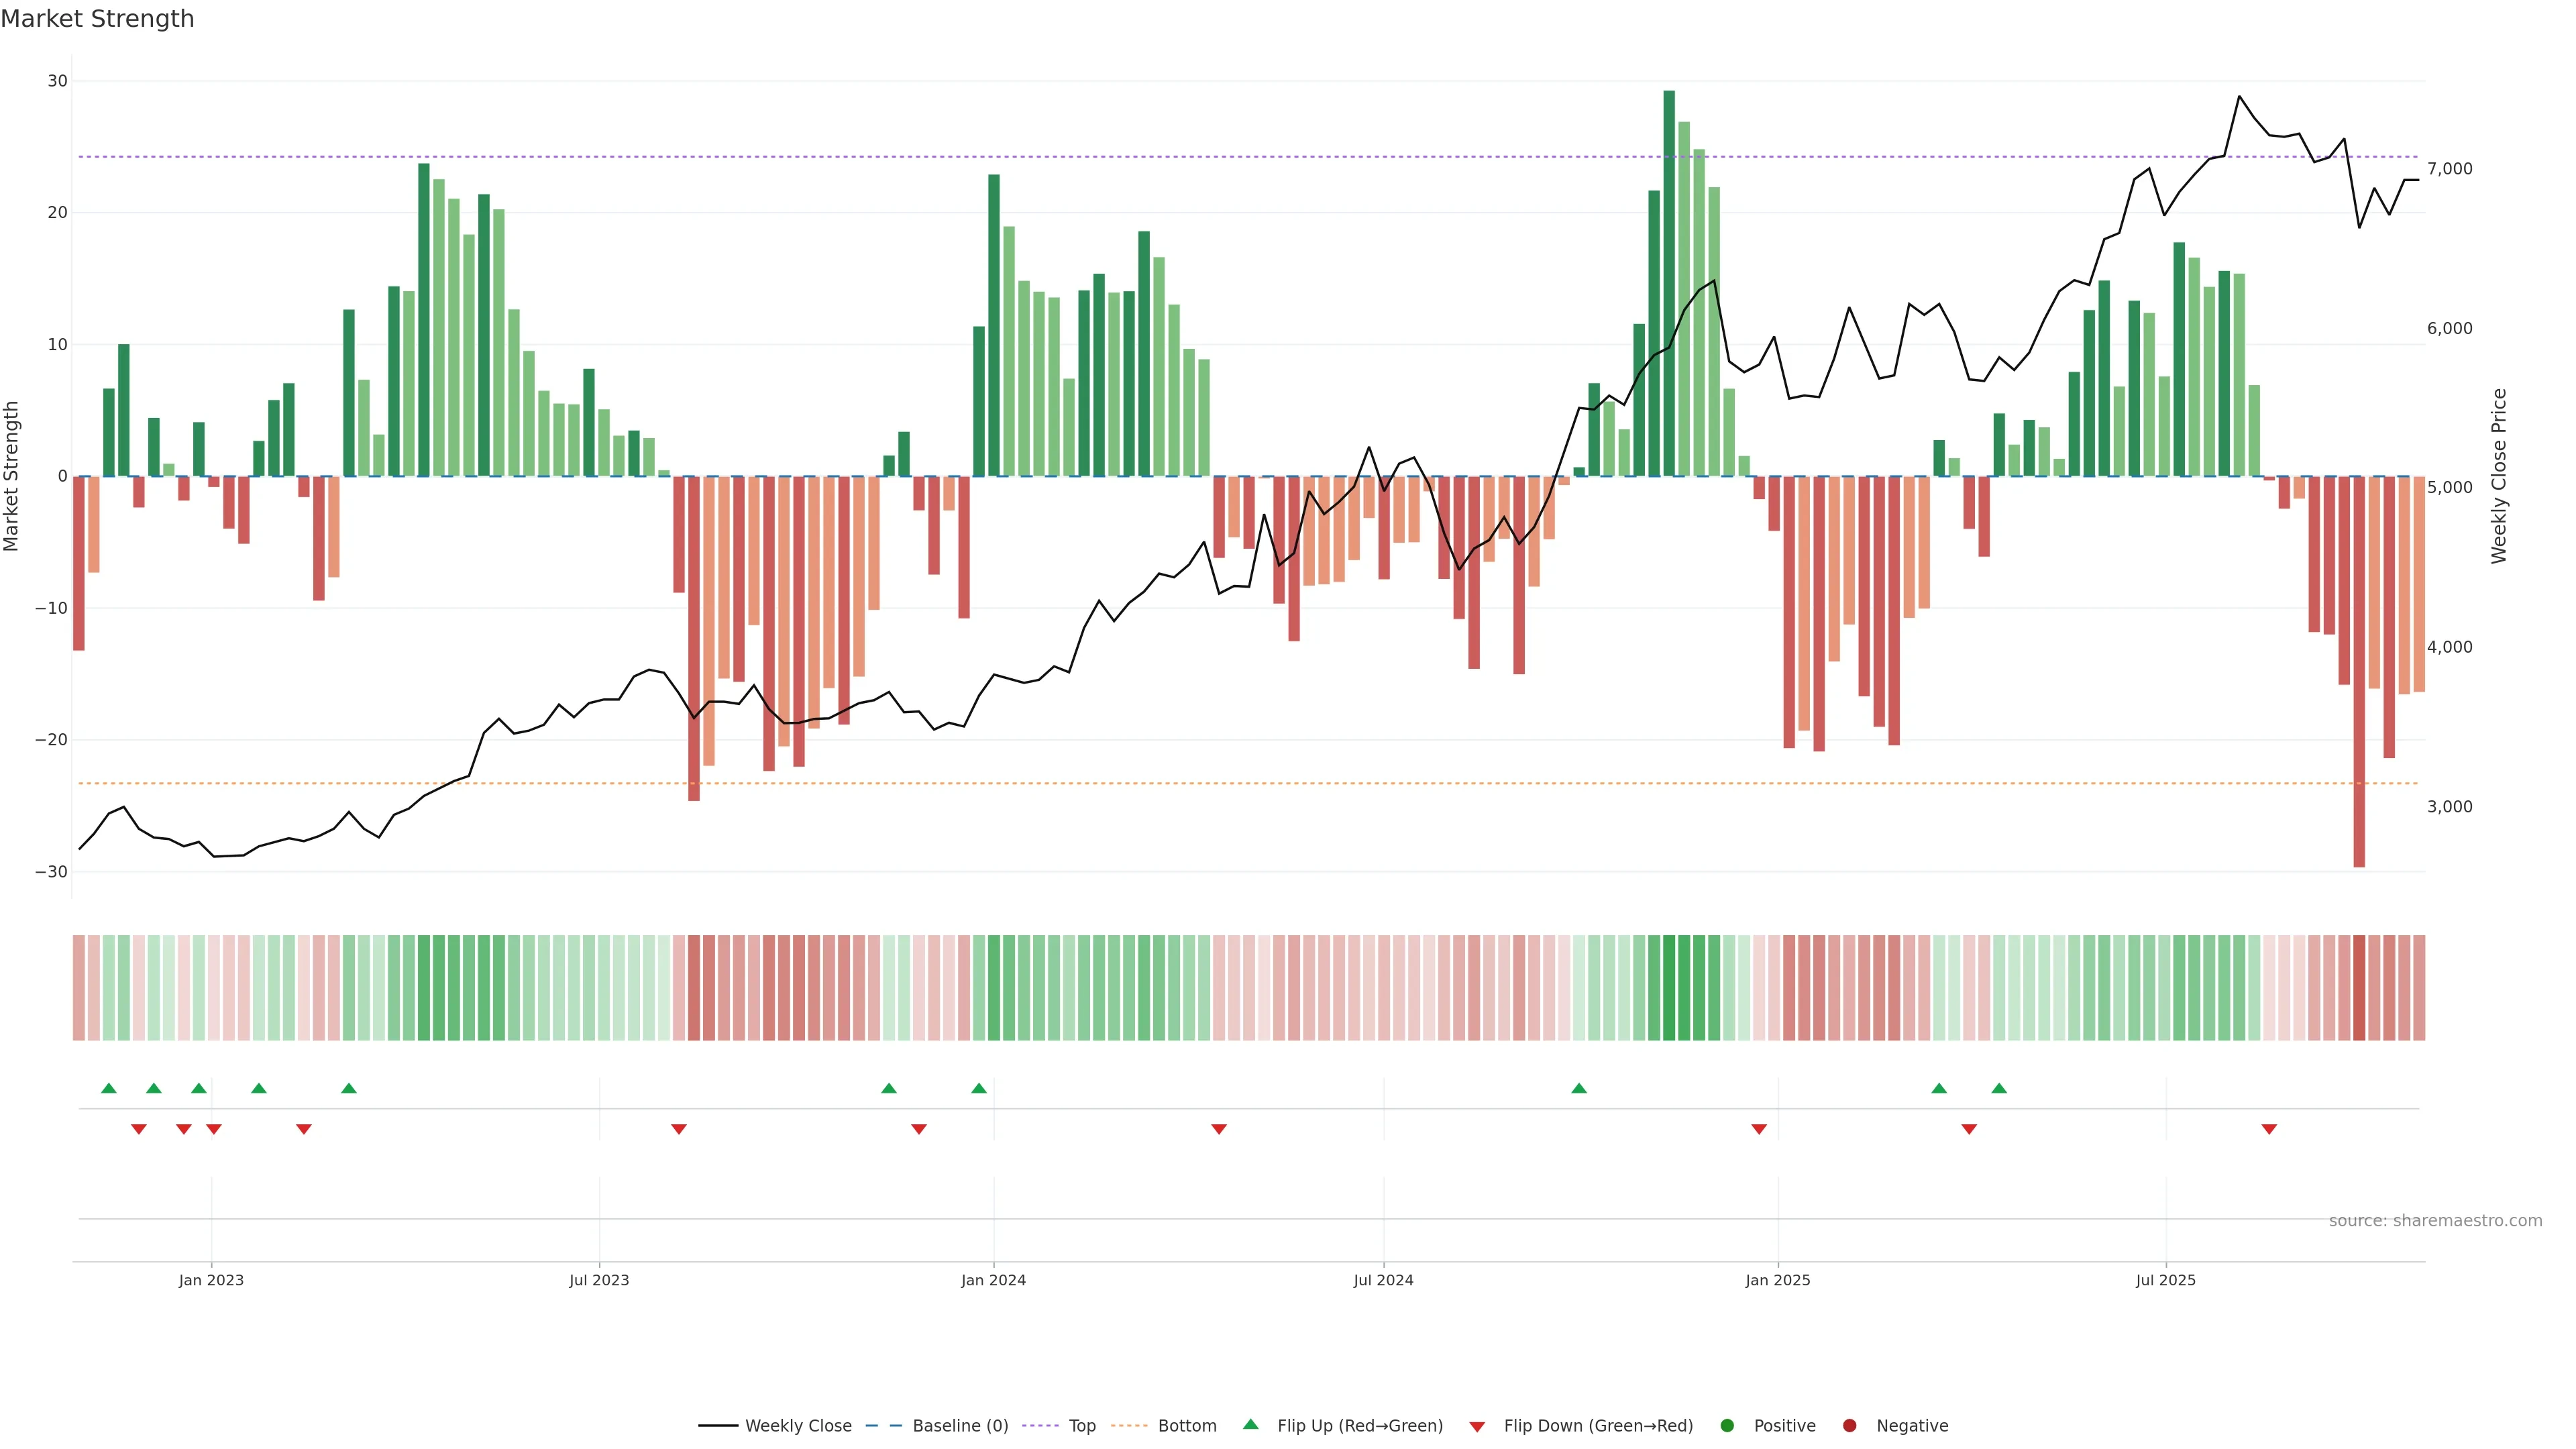
Task: Click the Jul 2025 x-axis label
Action: pos(2165,1280)
